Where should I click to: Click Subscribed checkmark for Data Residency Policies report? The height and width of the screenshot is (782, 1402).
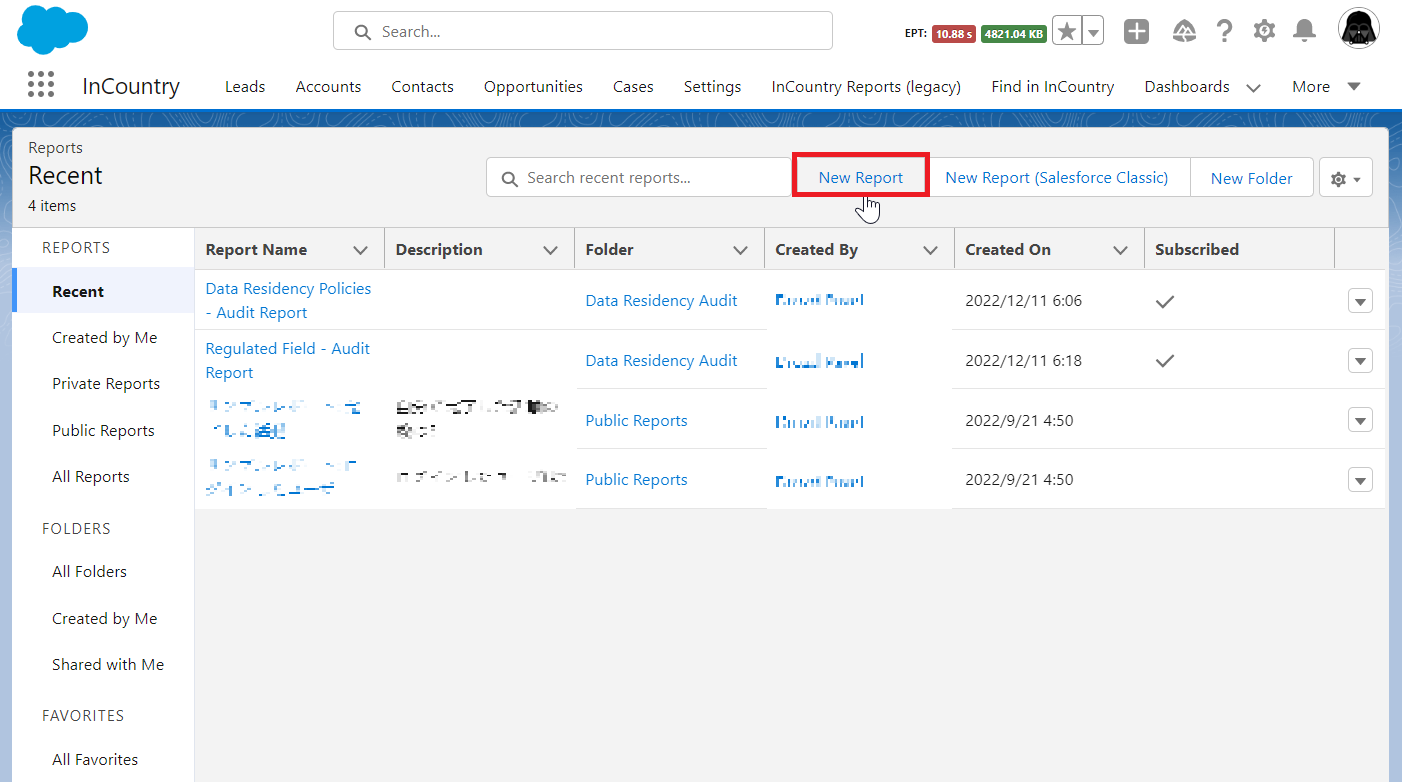coord(1165,301)
